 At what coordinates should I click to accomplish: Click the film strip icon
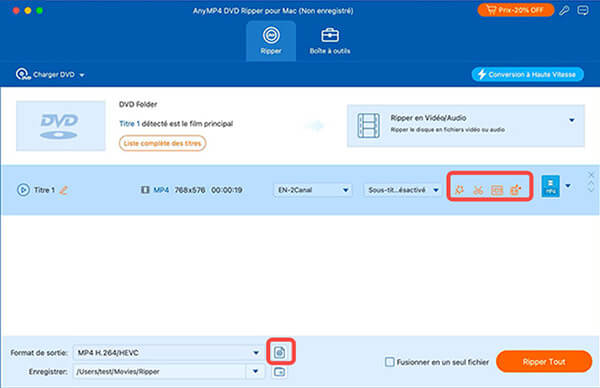coord(368,125)
